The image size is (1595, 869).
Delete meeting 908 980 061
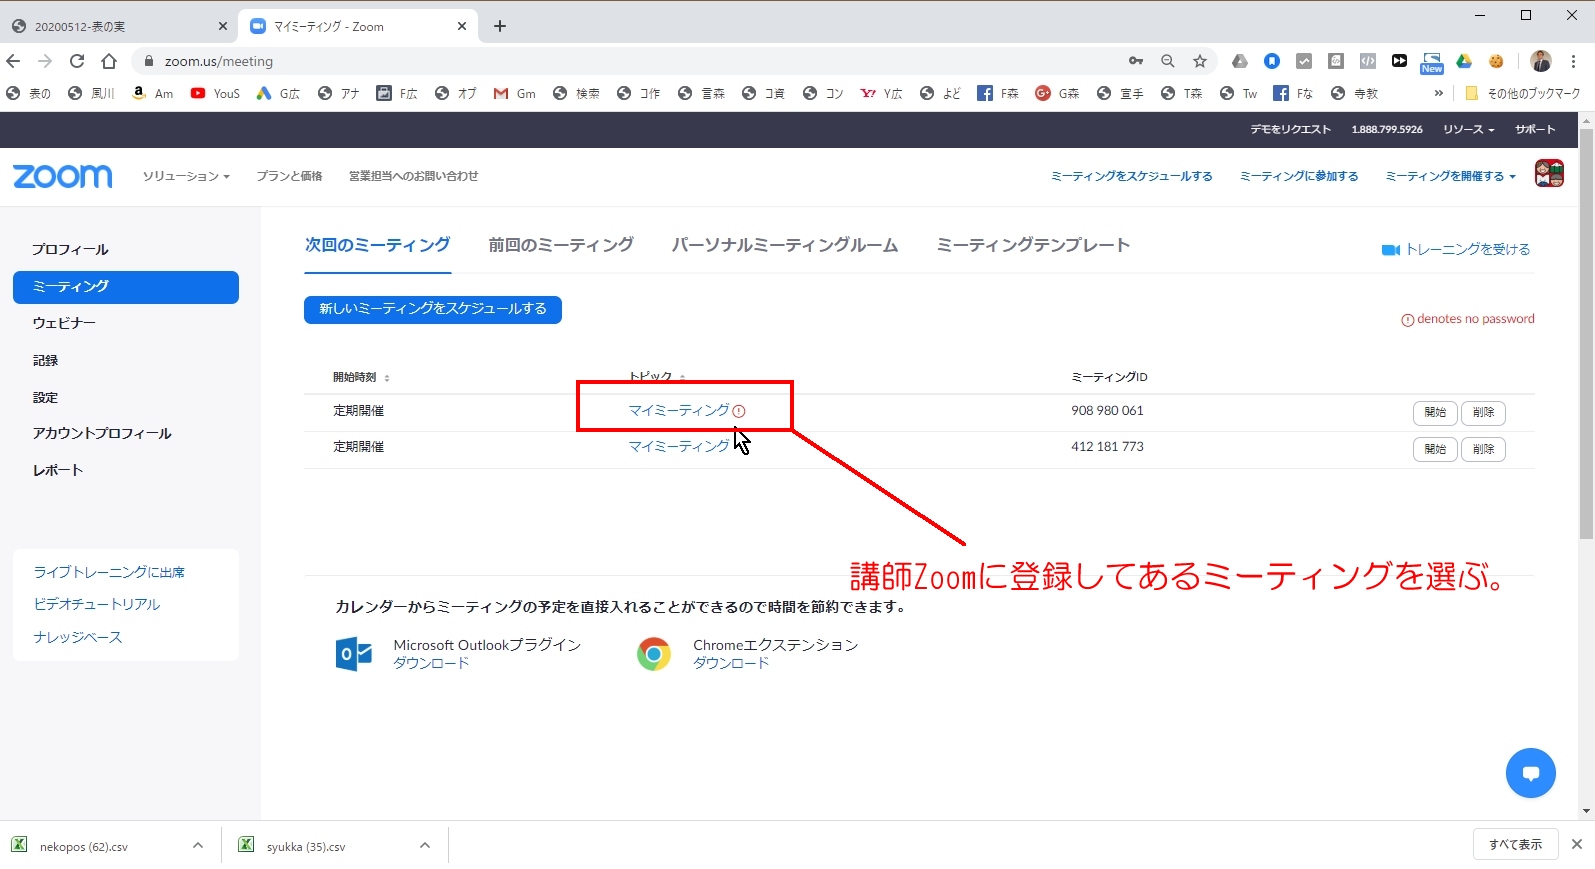coord(1483,412)
